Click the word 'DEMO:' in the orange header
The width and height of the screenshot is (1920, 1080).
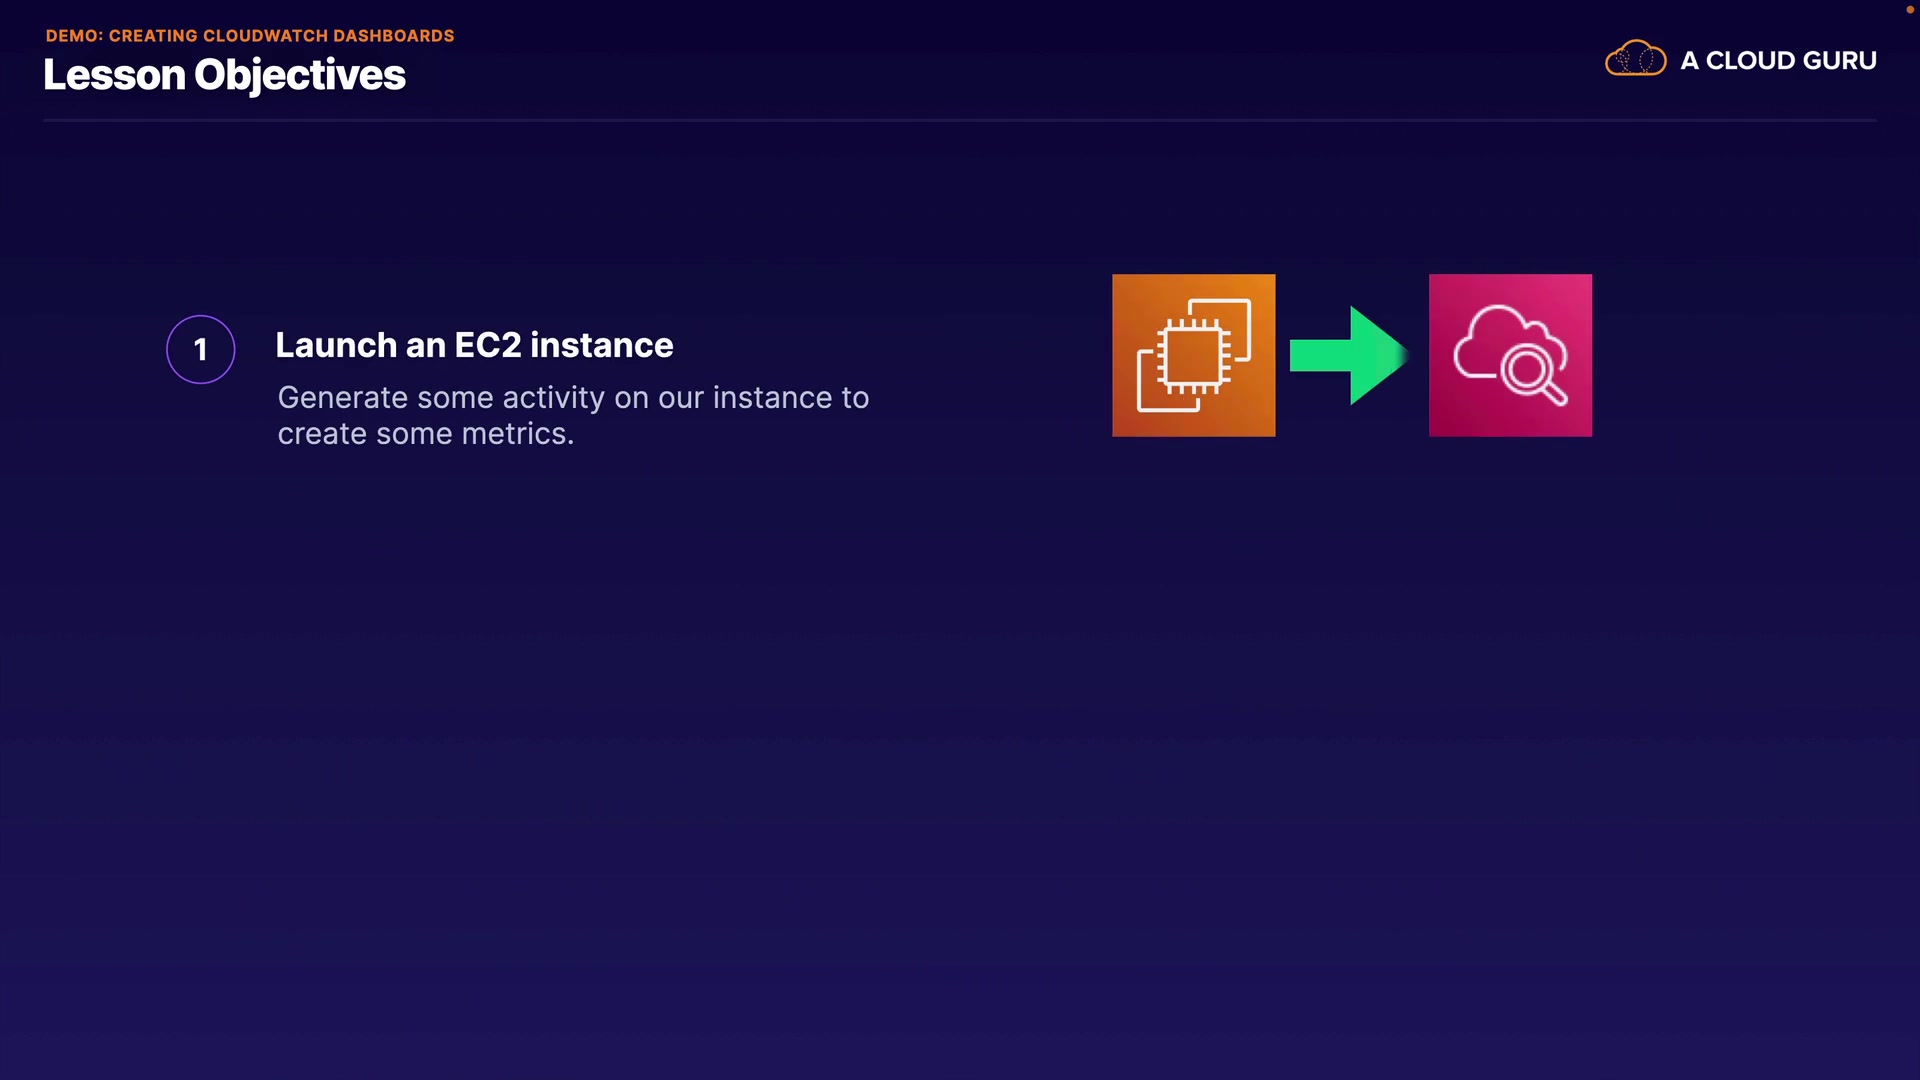(x=74, y=36)
